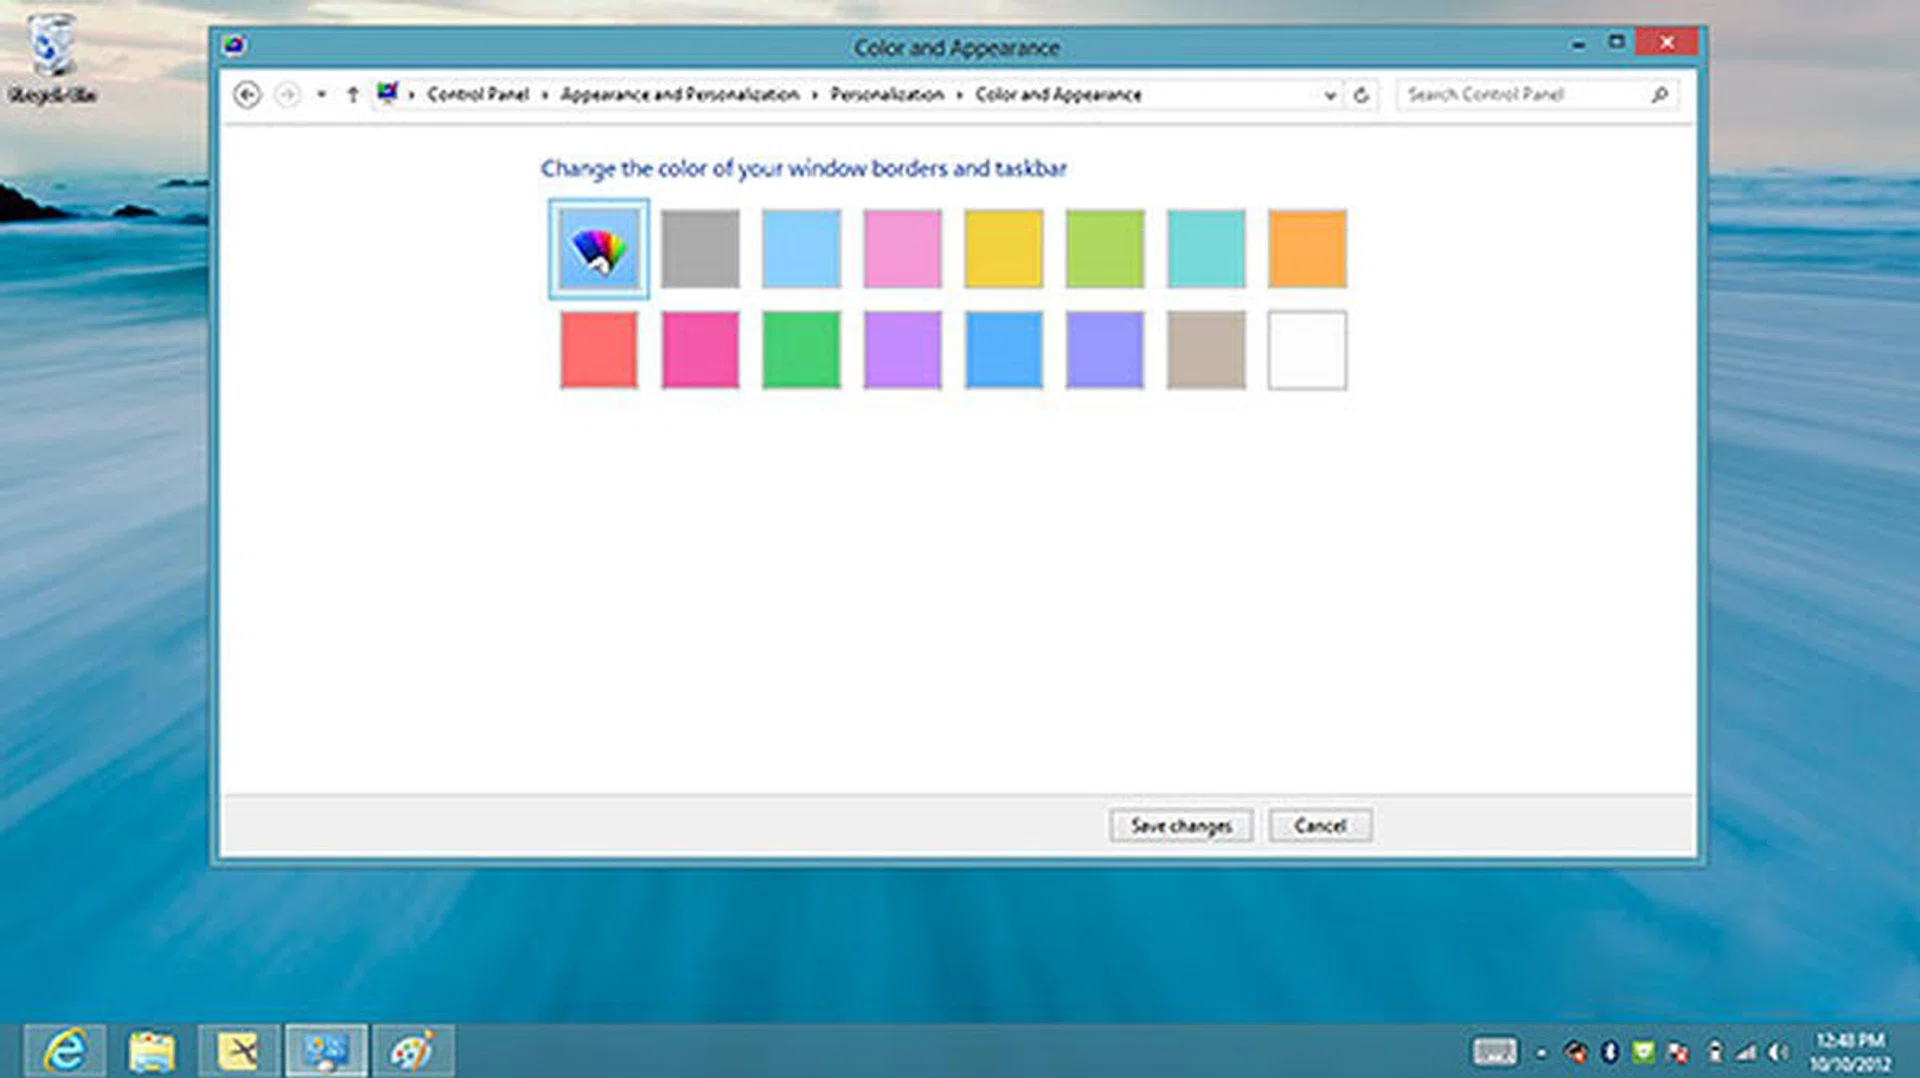The width and height of the screenshot is (1920, 1078).
Task: Pick the green swatch in second row
Action: tap(801, 350)
